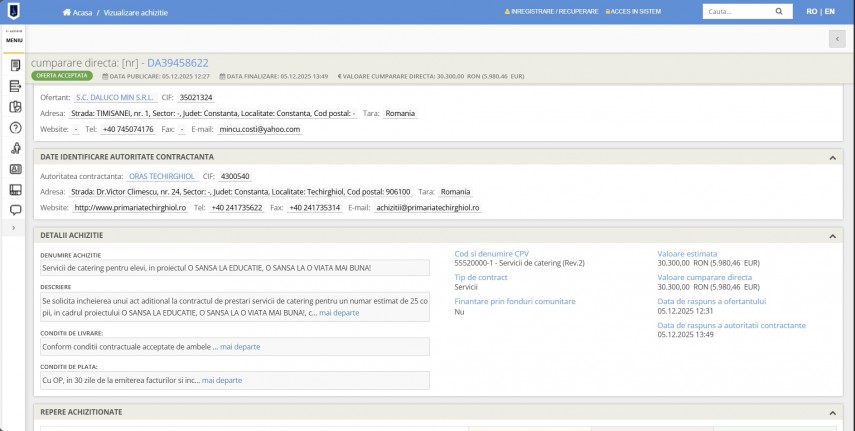Click the help question mark sidebar icon
This screenshot has width=855, height=431.
(x=15, y=127)
